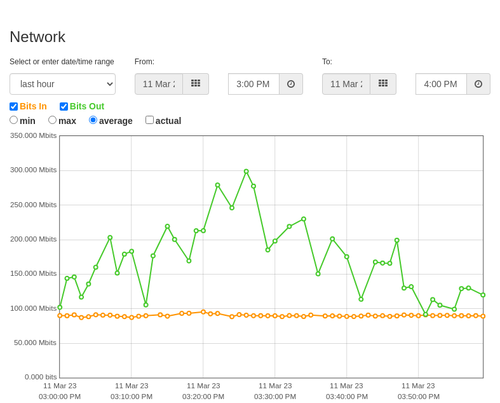This screenshot has height=403, width=500.
Task: Click the 03:50:00 PM axis label
Action: (x=418, y=397)
